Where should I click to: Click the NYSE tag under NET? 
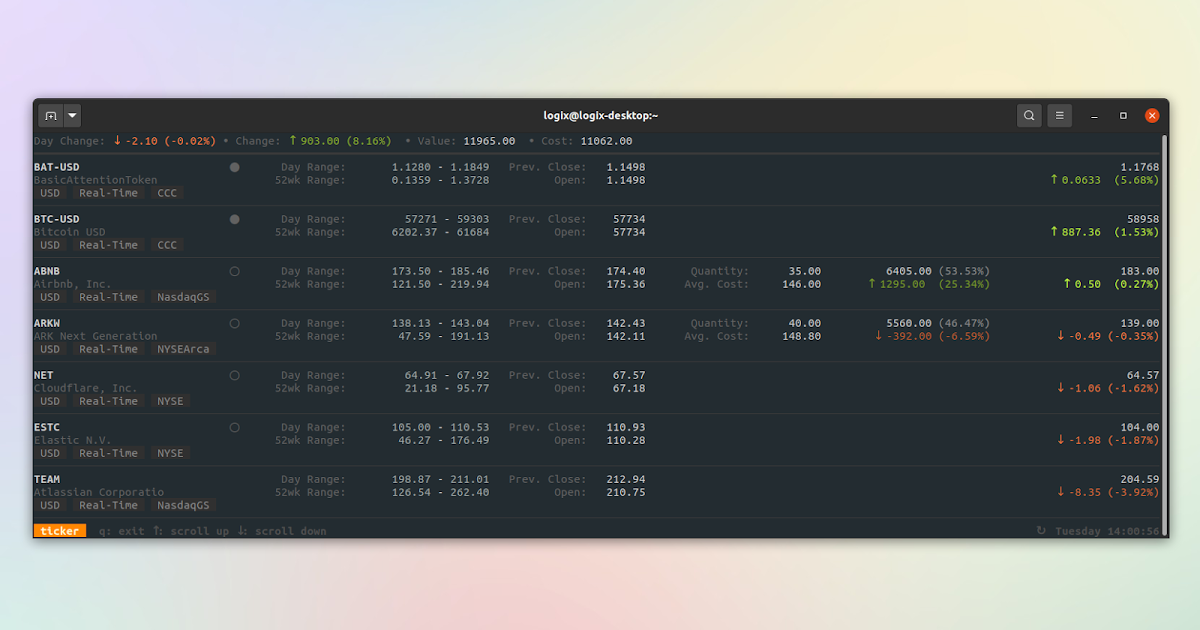pos(171,401)
